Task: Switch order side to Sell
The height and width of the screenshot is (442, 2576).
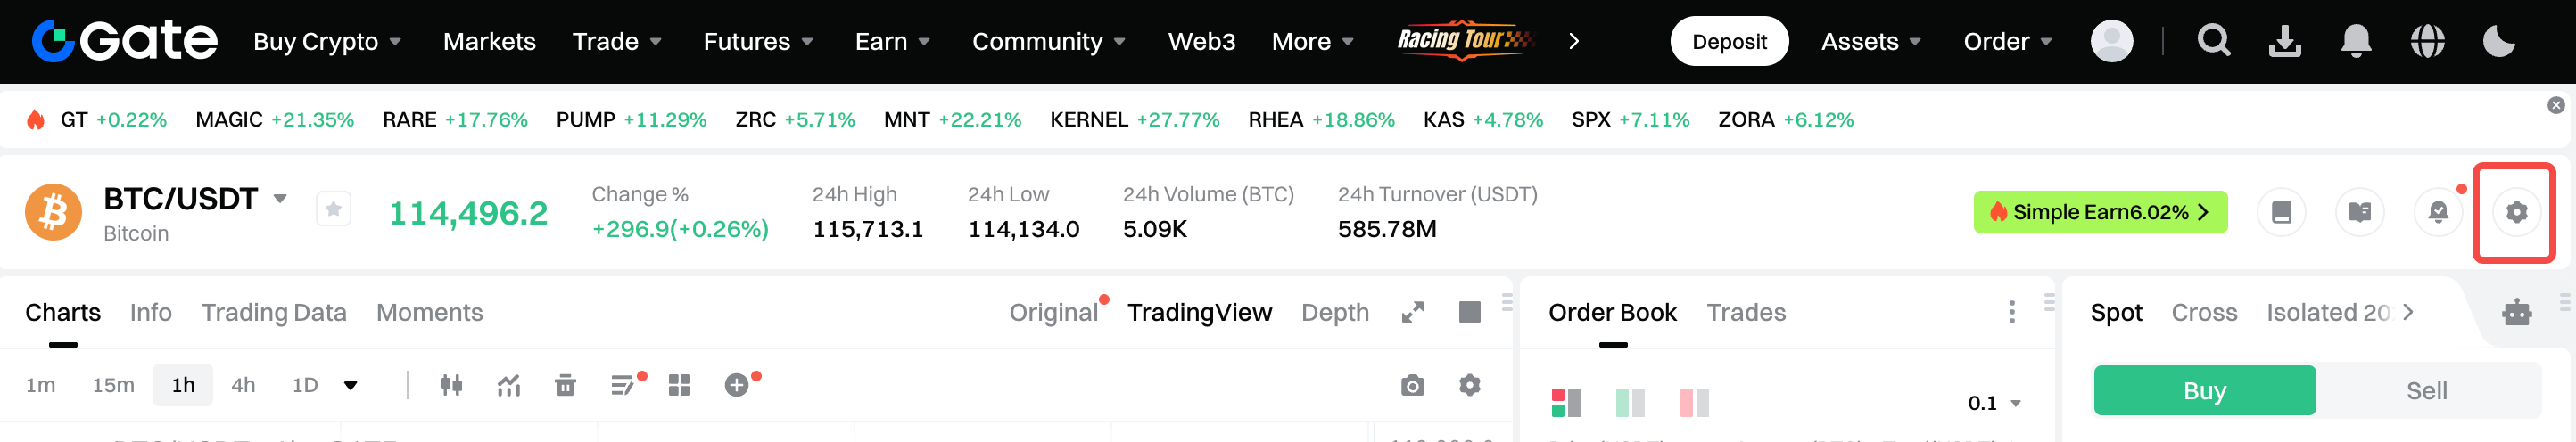Action: click(2426, 391)
